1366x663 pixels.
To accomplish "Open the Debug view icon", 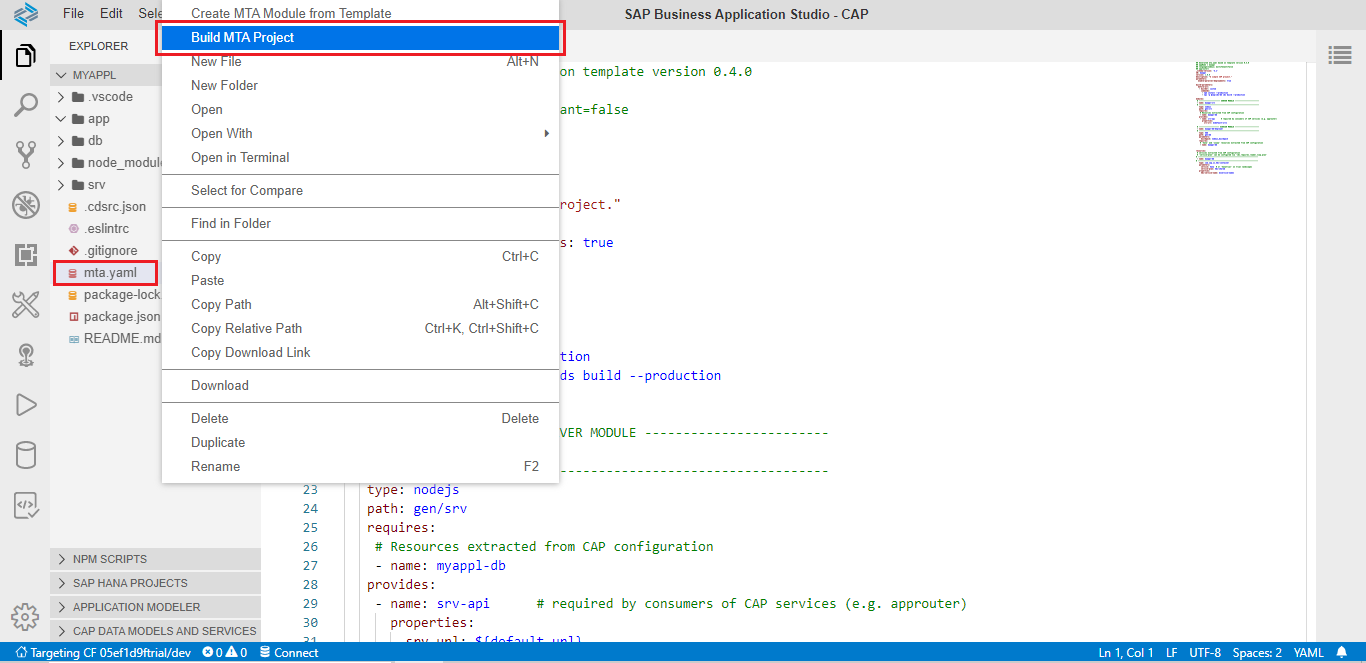I will click(26, 206).
